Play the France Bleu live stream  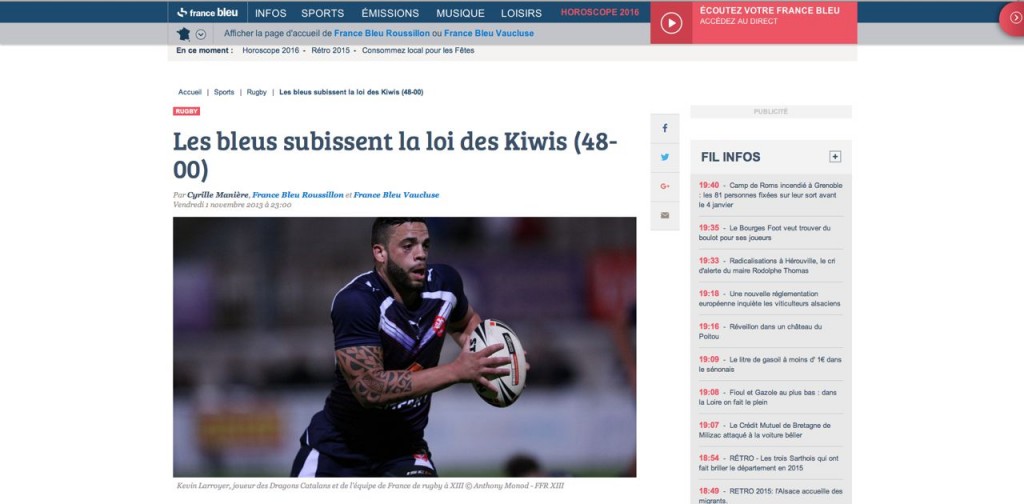pyautogui.click(x=671, y=23)
